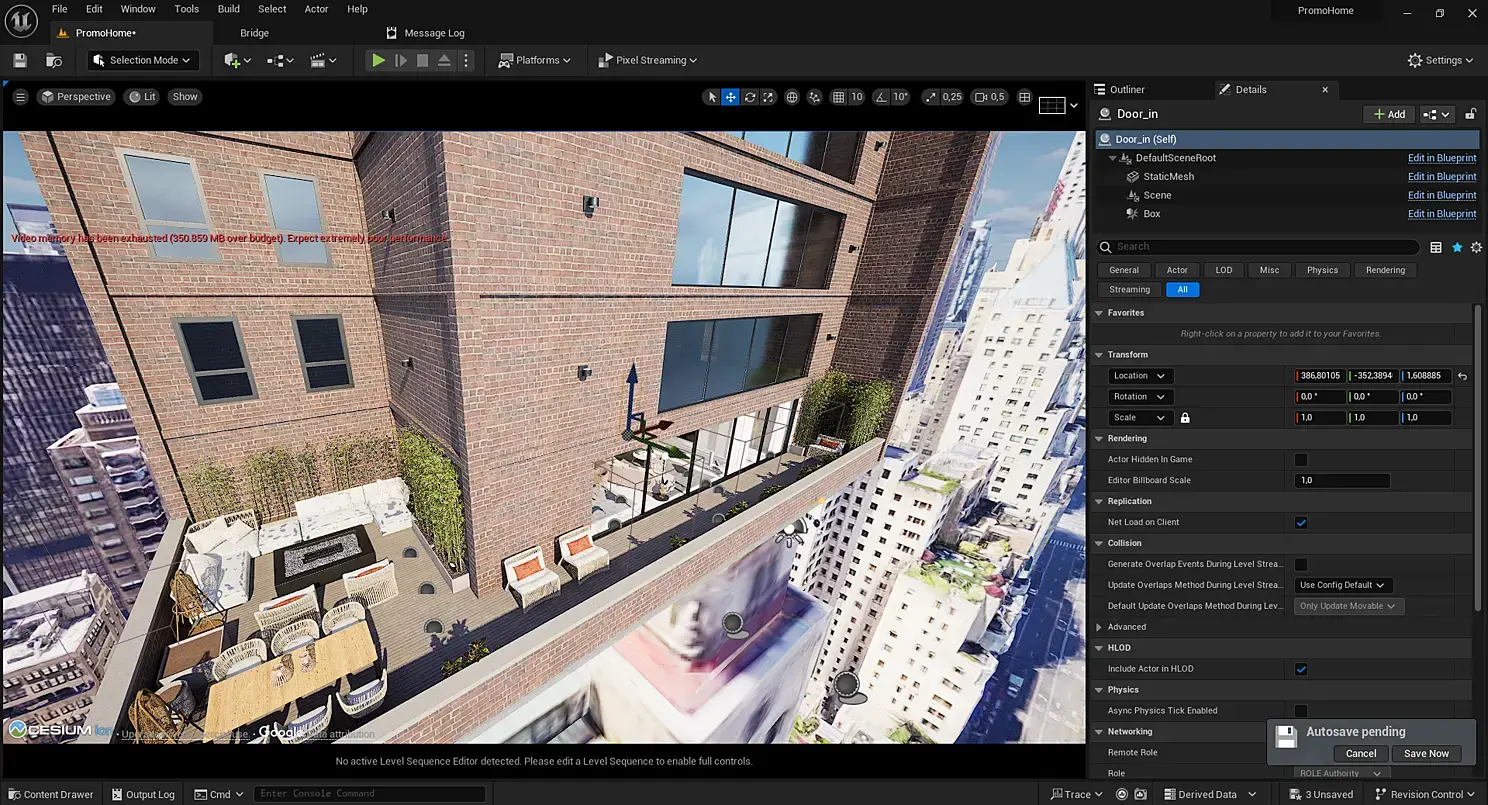Select the translate (move) gizmo tool

coord(731,97)
